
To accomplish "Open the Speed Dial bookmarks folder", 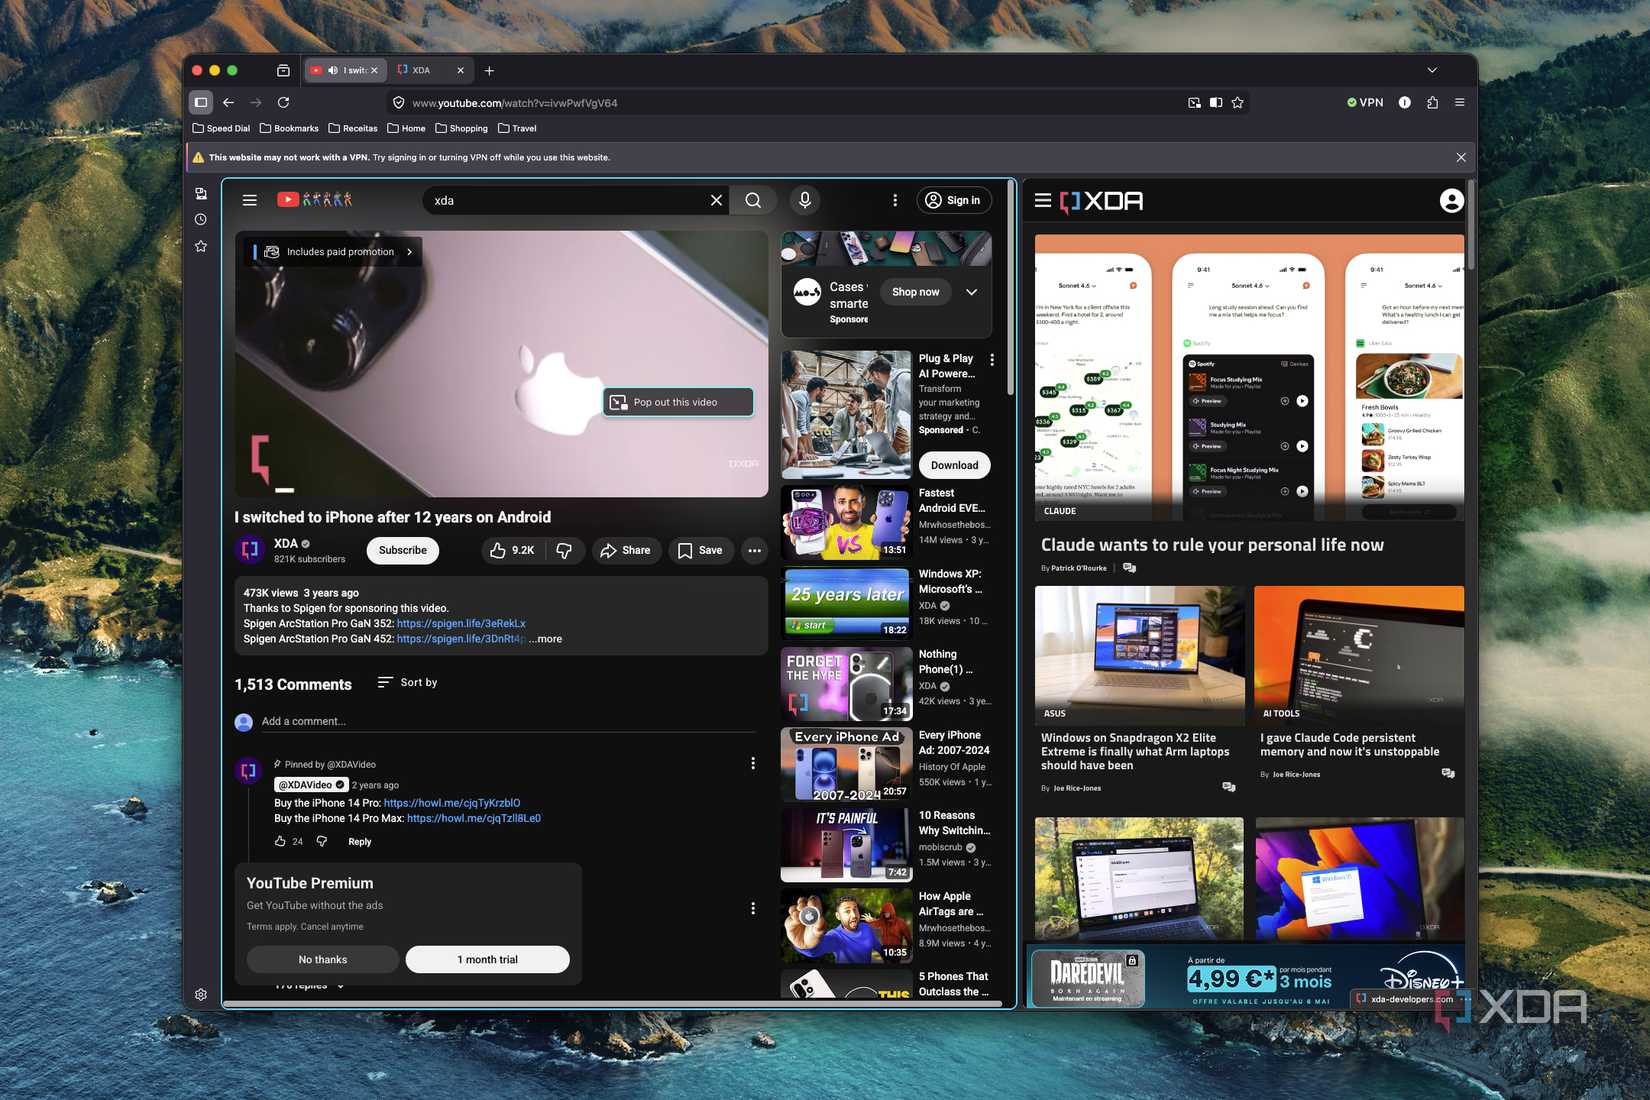I will [x=221, y=128].
